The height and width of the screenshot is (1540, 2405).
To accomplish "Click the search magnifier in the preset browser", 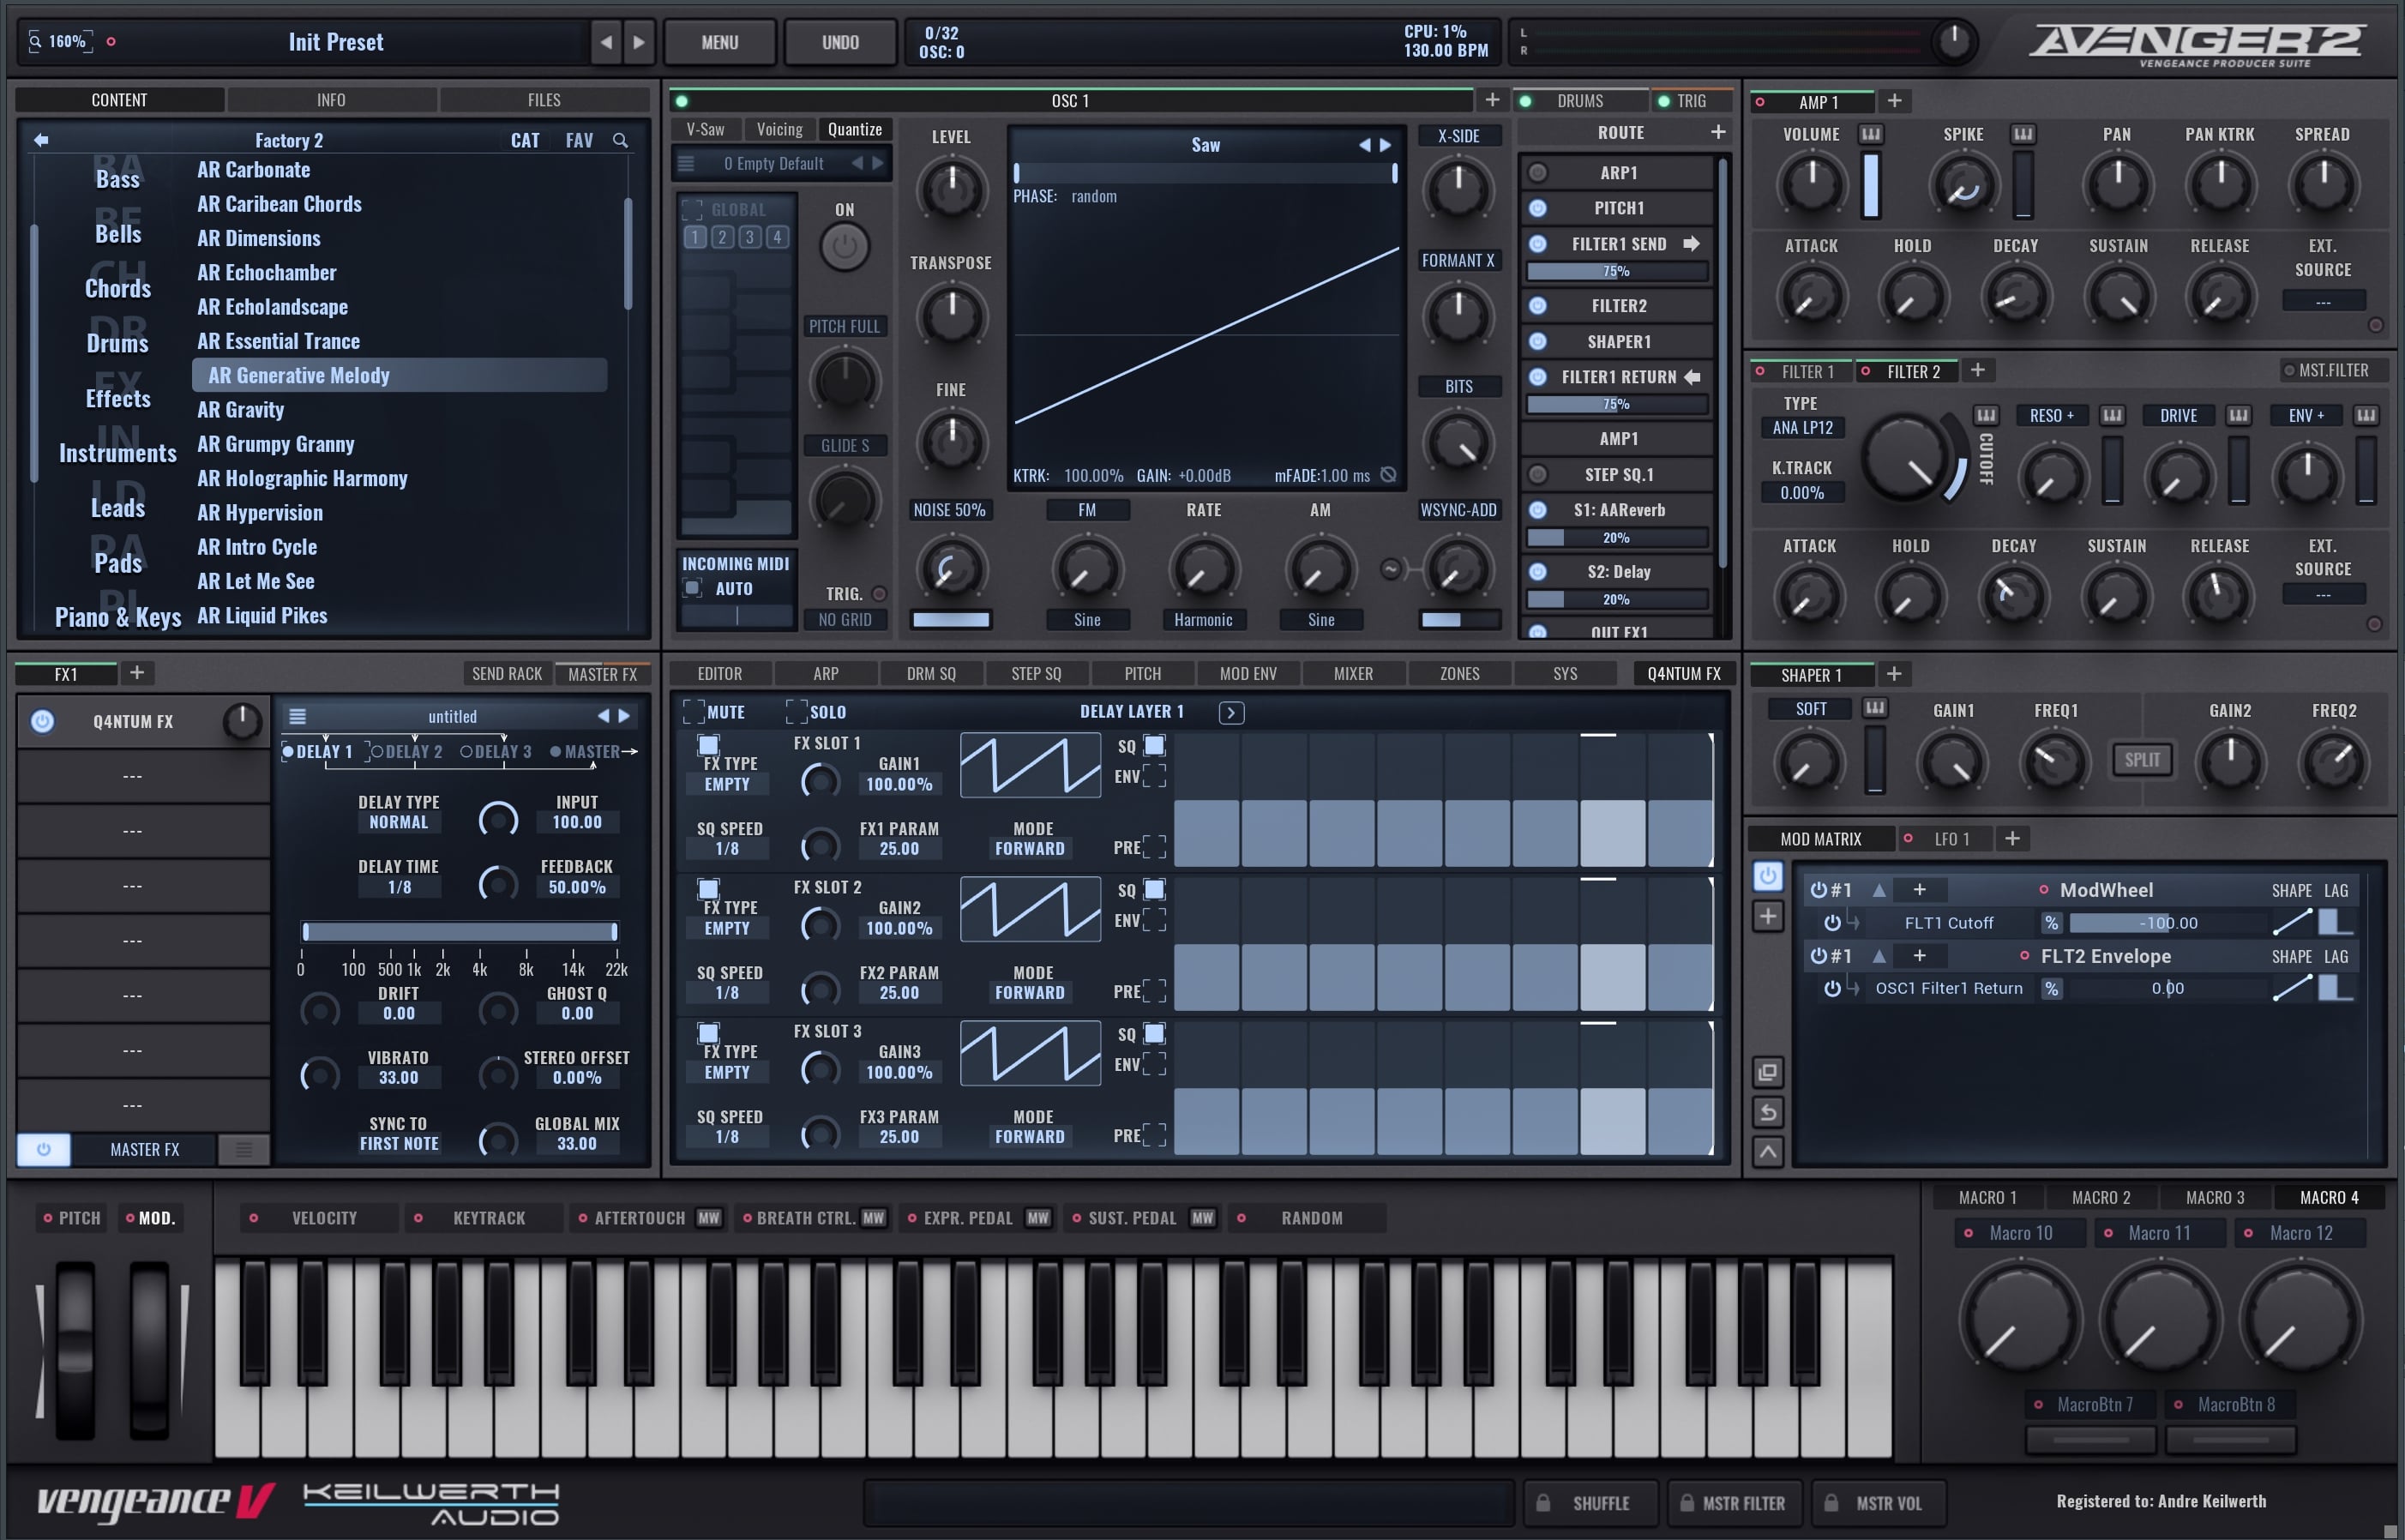I will coord(620,140).
